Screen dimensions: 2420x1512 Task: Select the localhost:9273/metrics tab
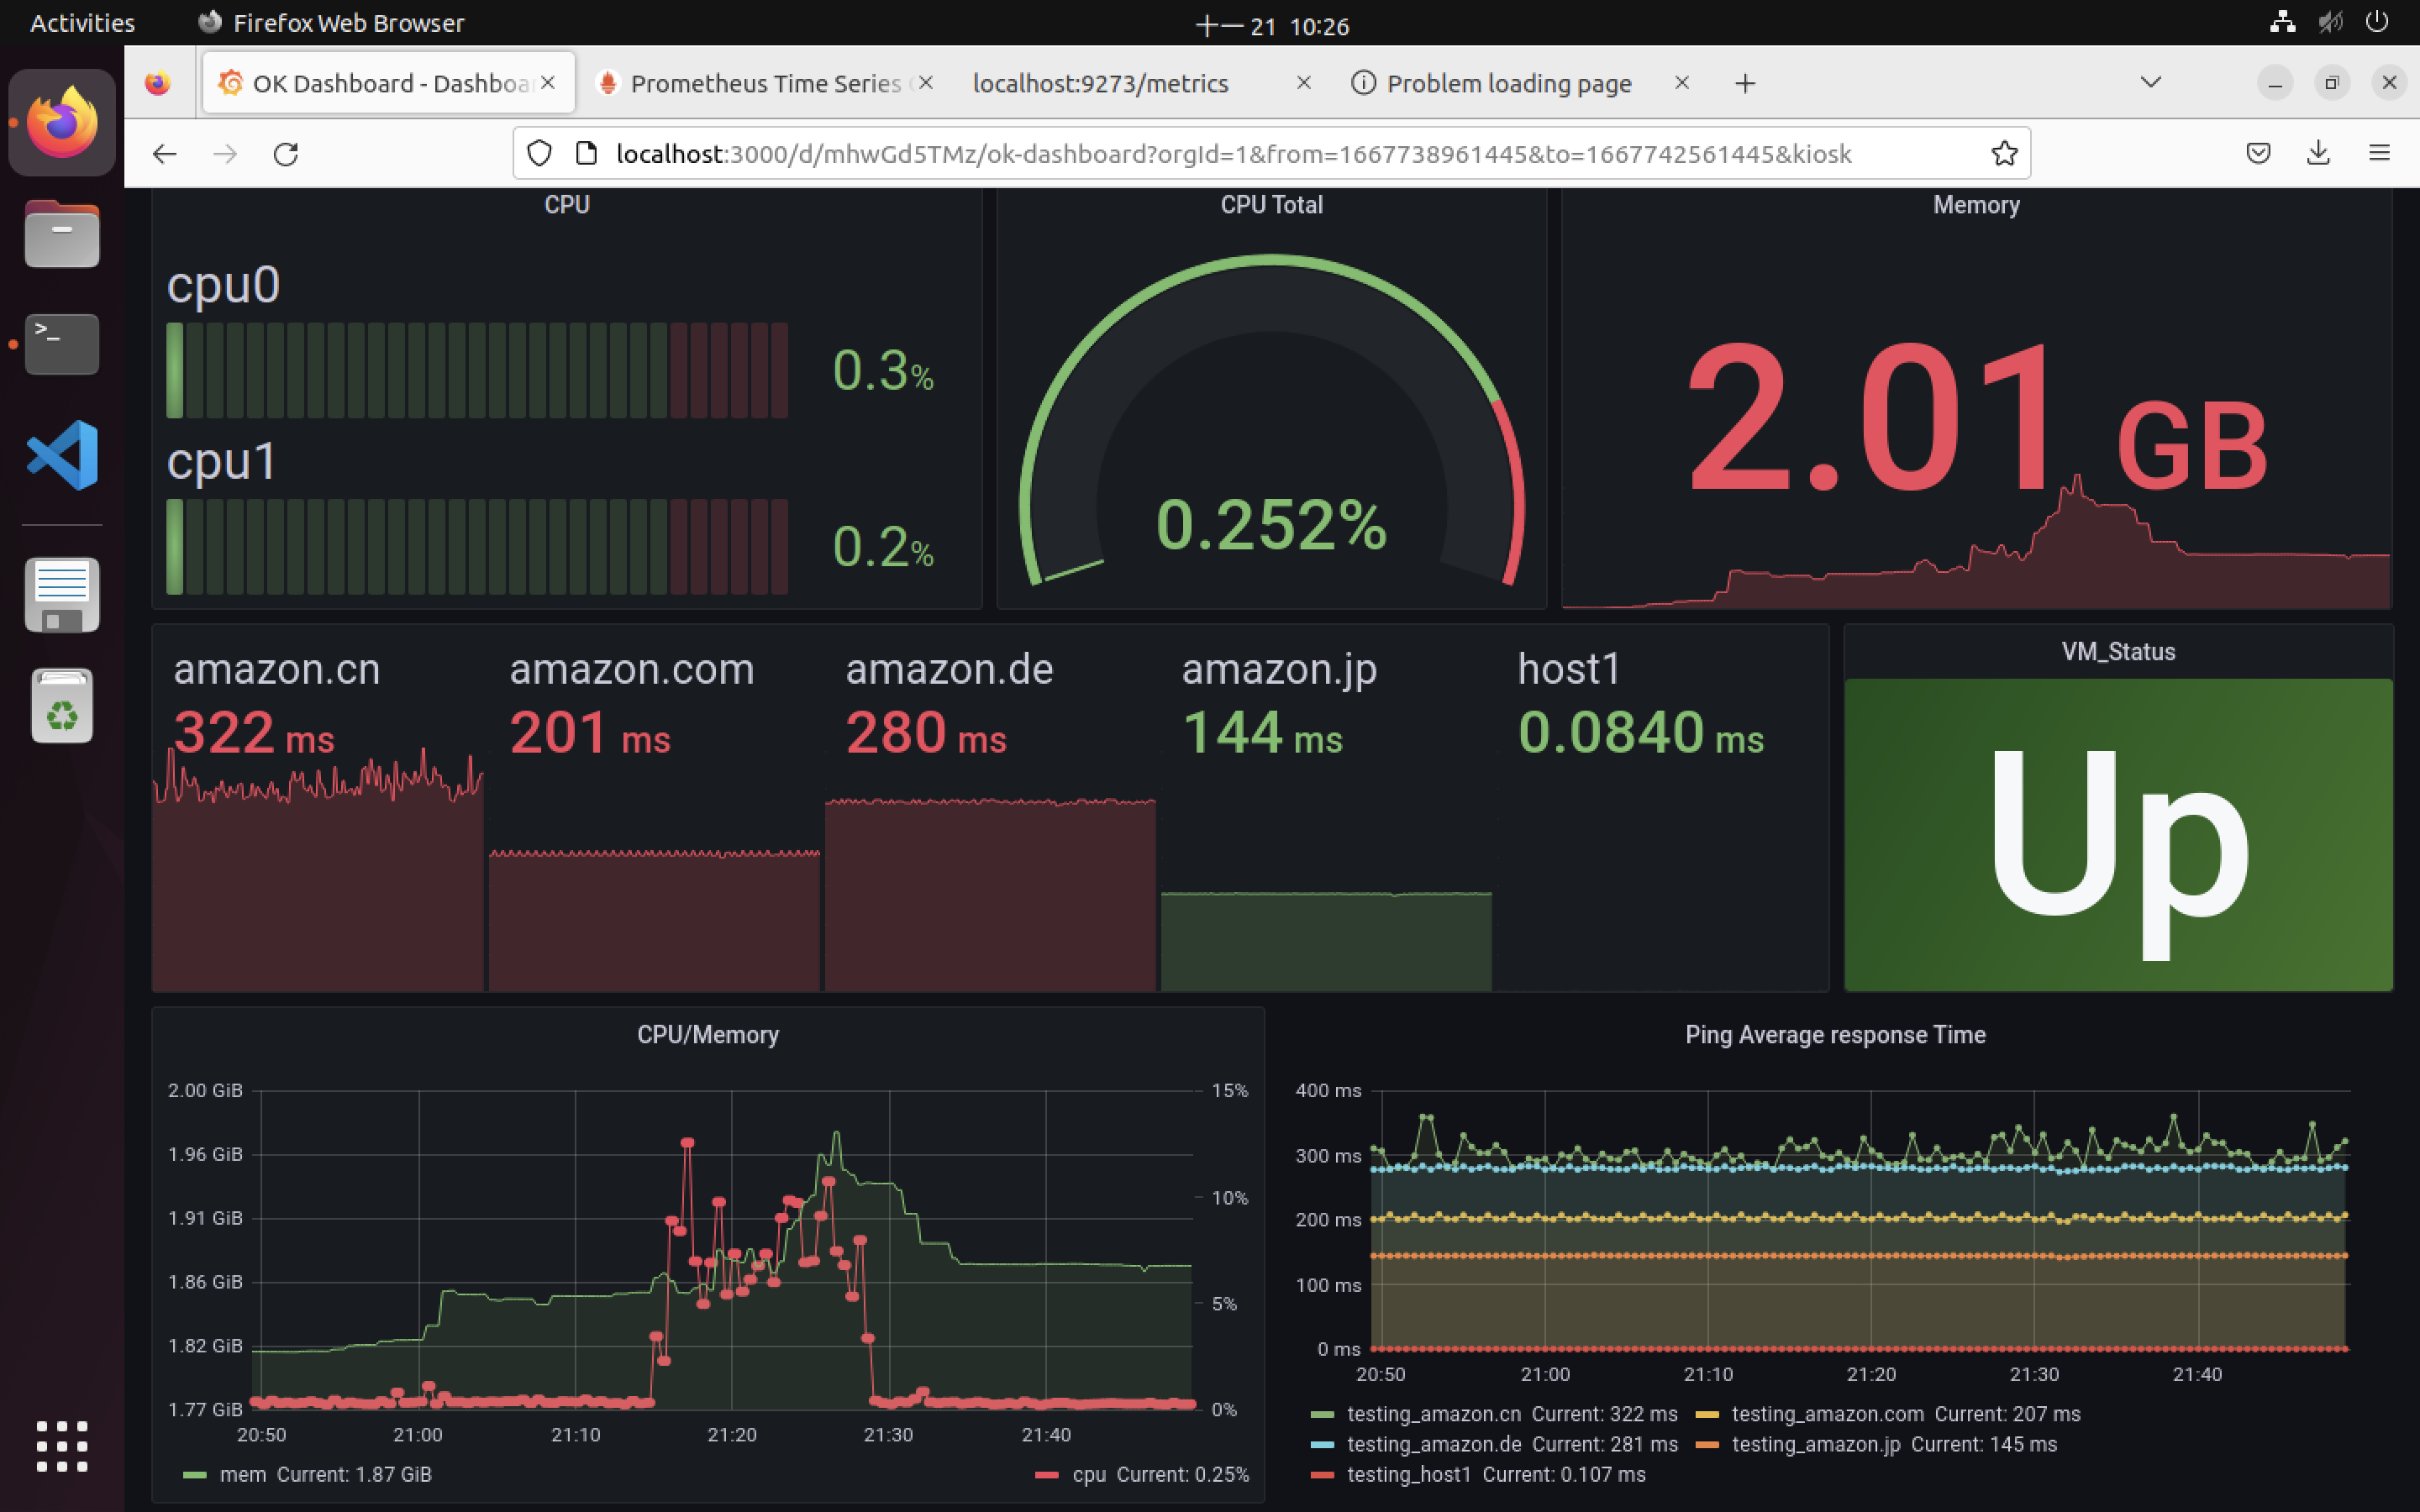tap(1100, 83)
